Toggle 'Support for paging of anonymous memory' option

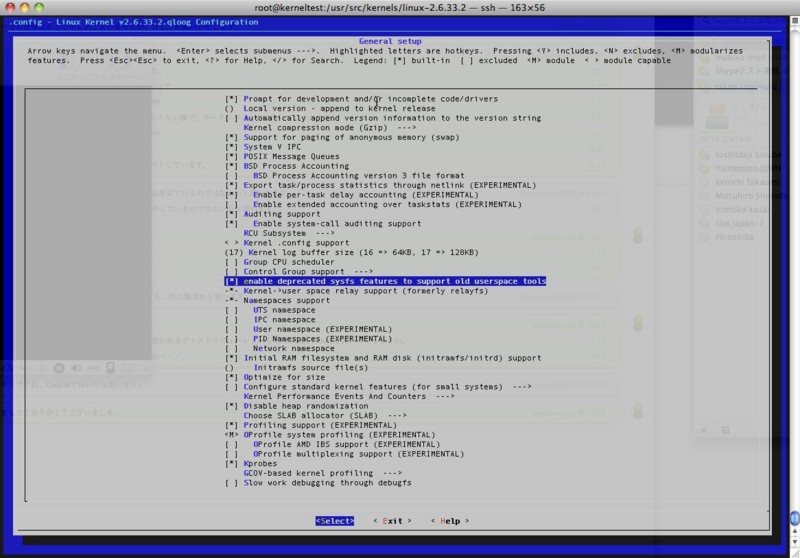[x=231, y=138]
